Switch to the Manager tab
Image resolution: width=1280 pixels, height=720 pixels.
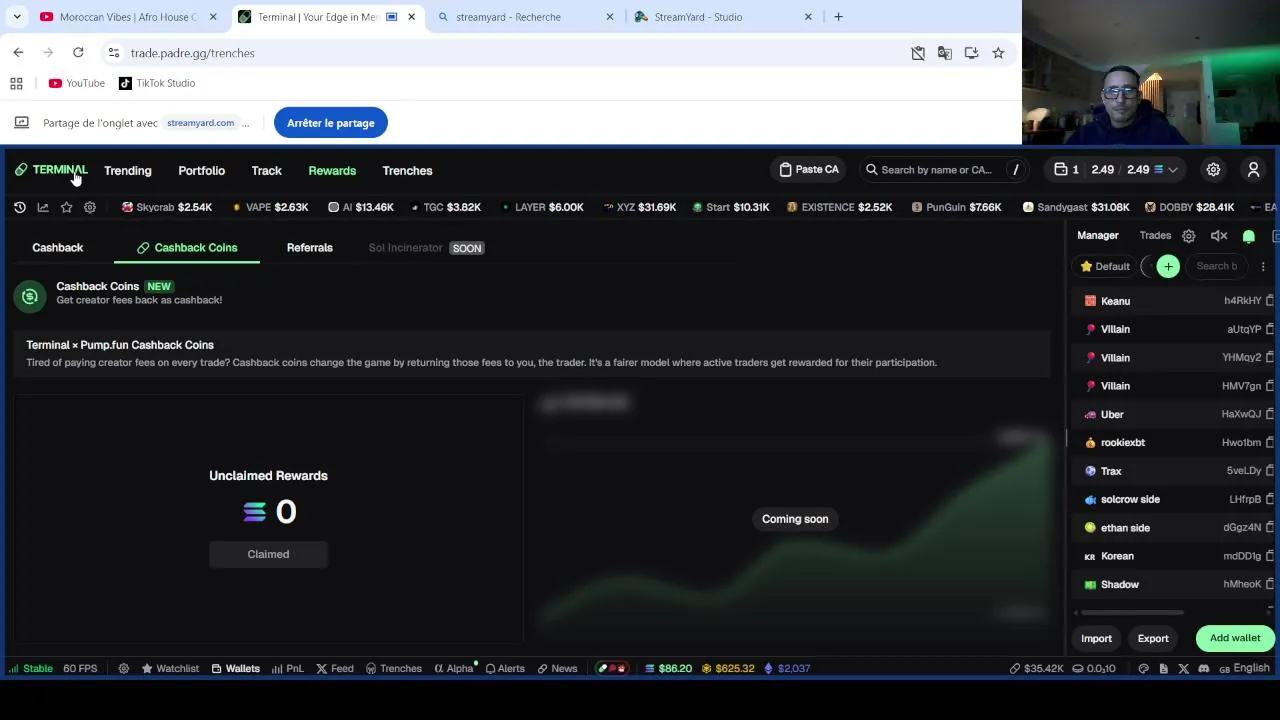pos(1098,236)
